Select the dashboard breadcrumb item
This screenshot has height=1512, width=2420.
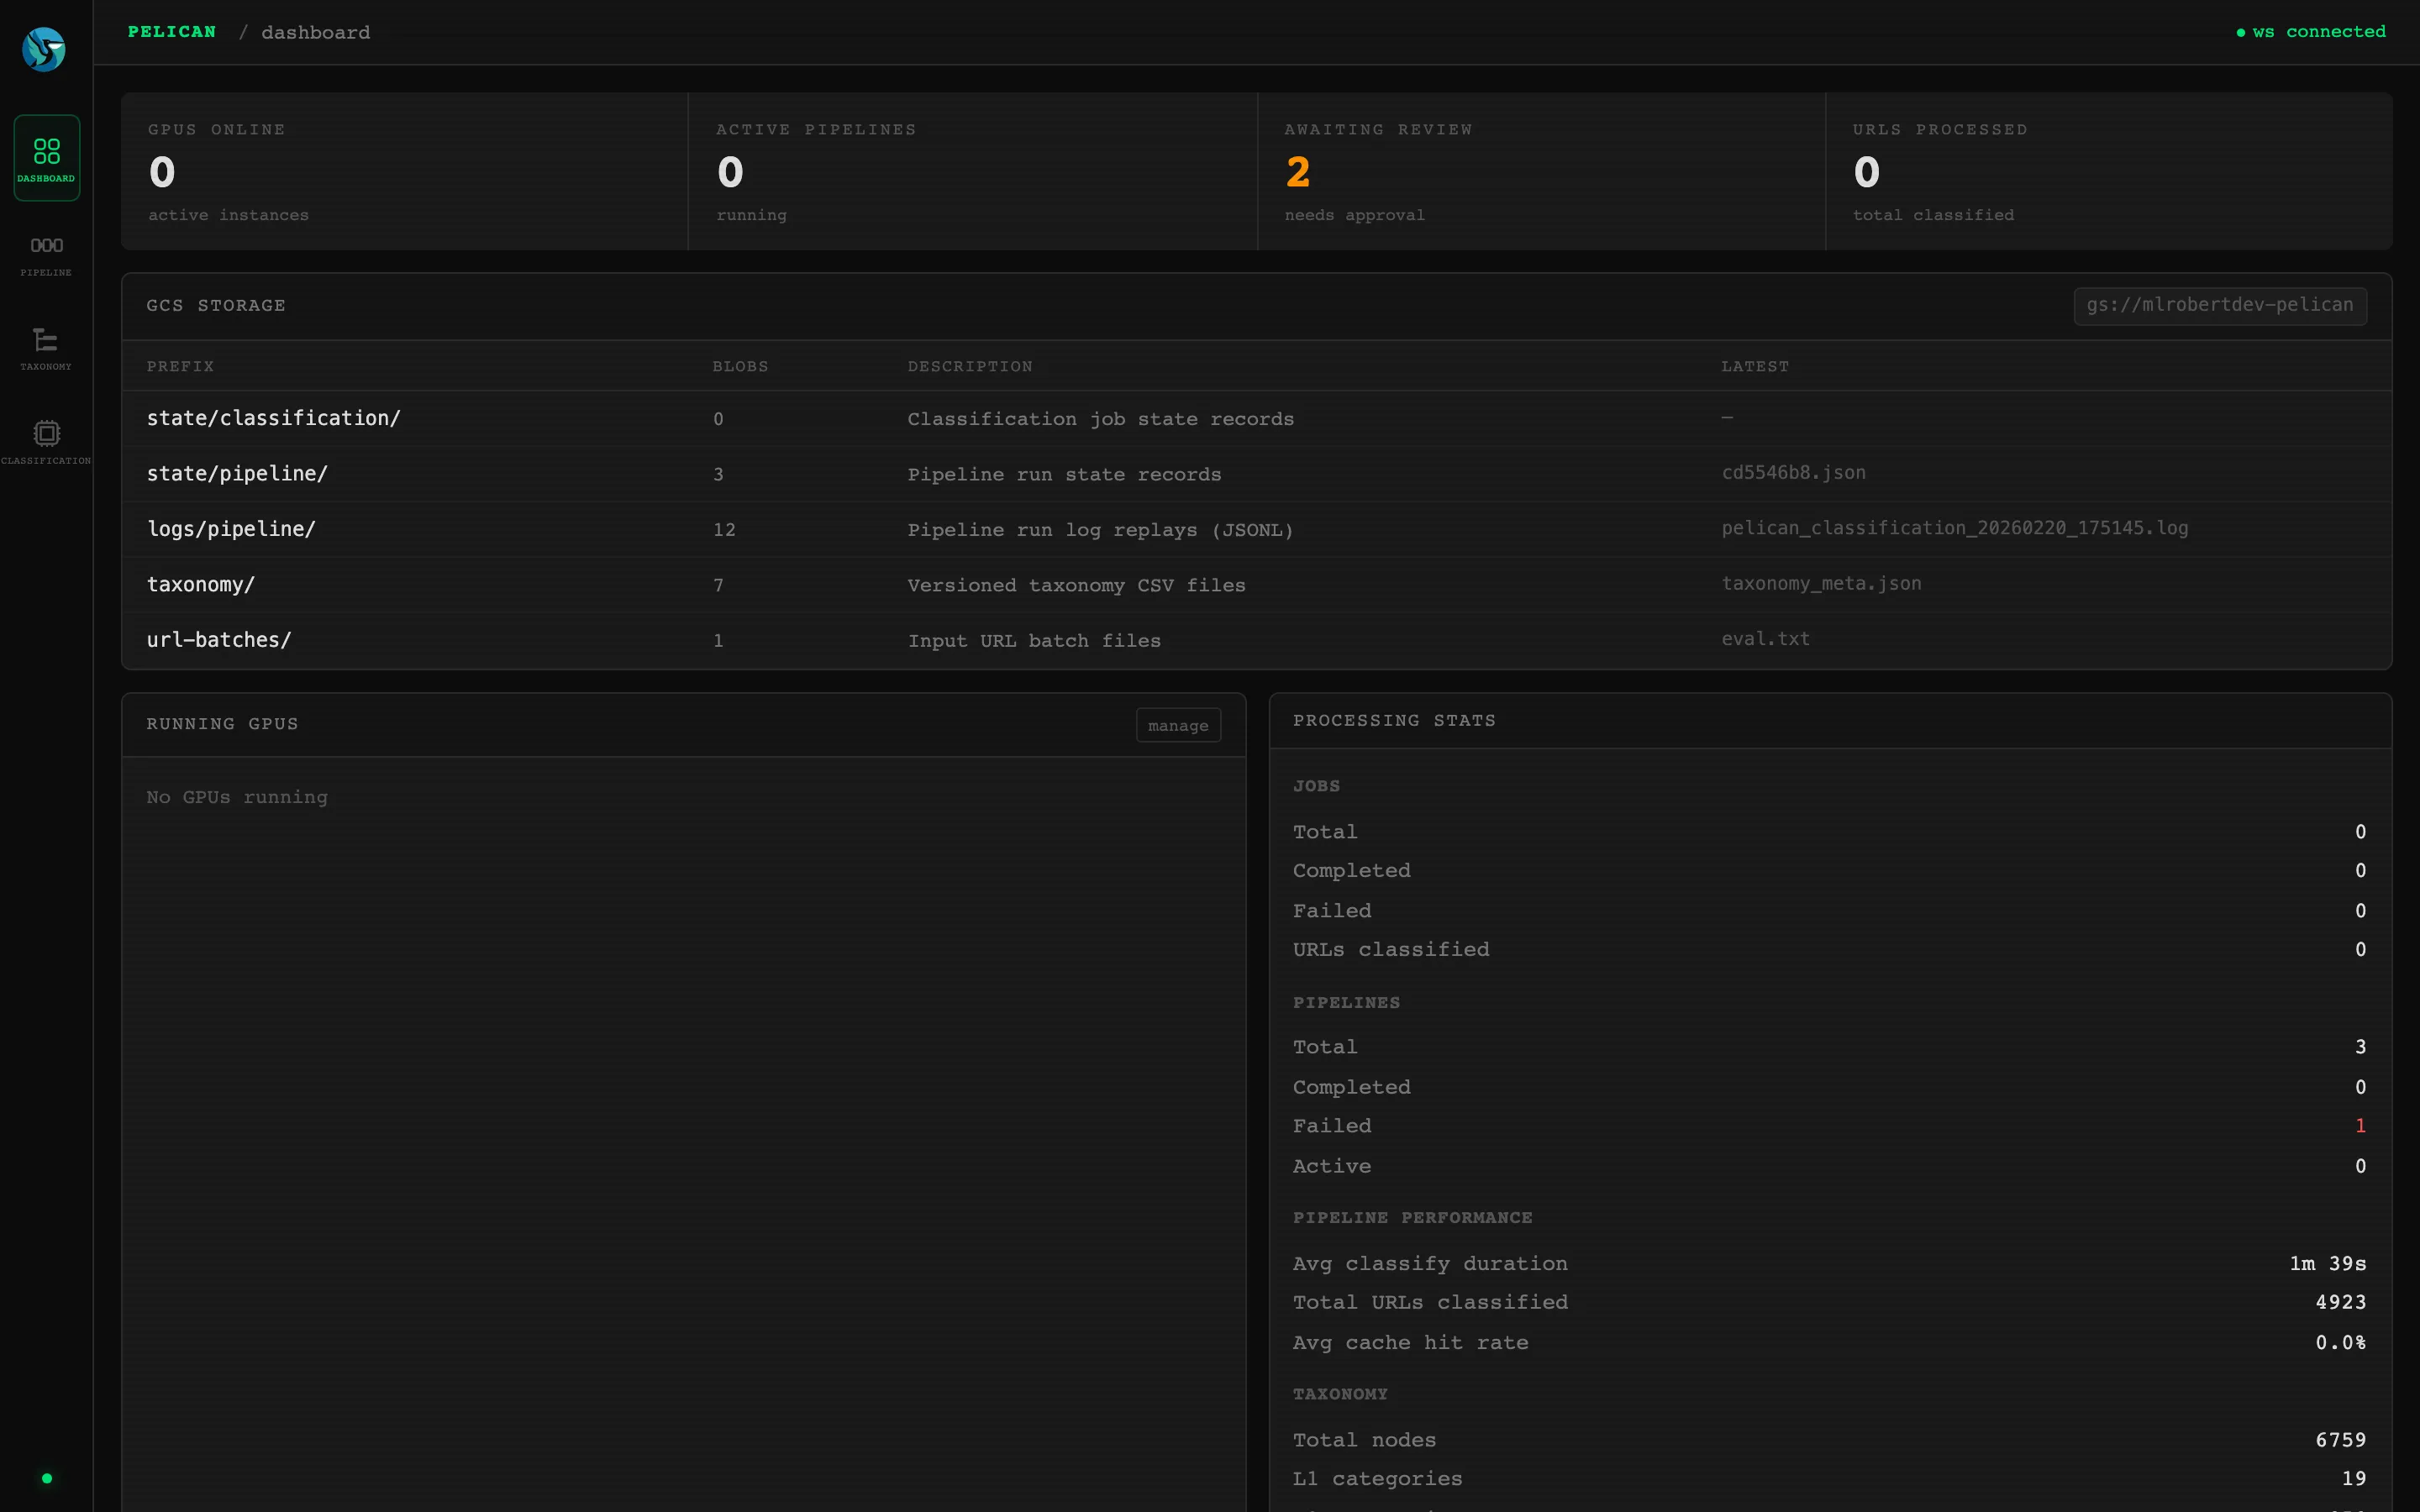coord(314,31)
